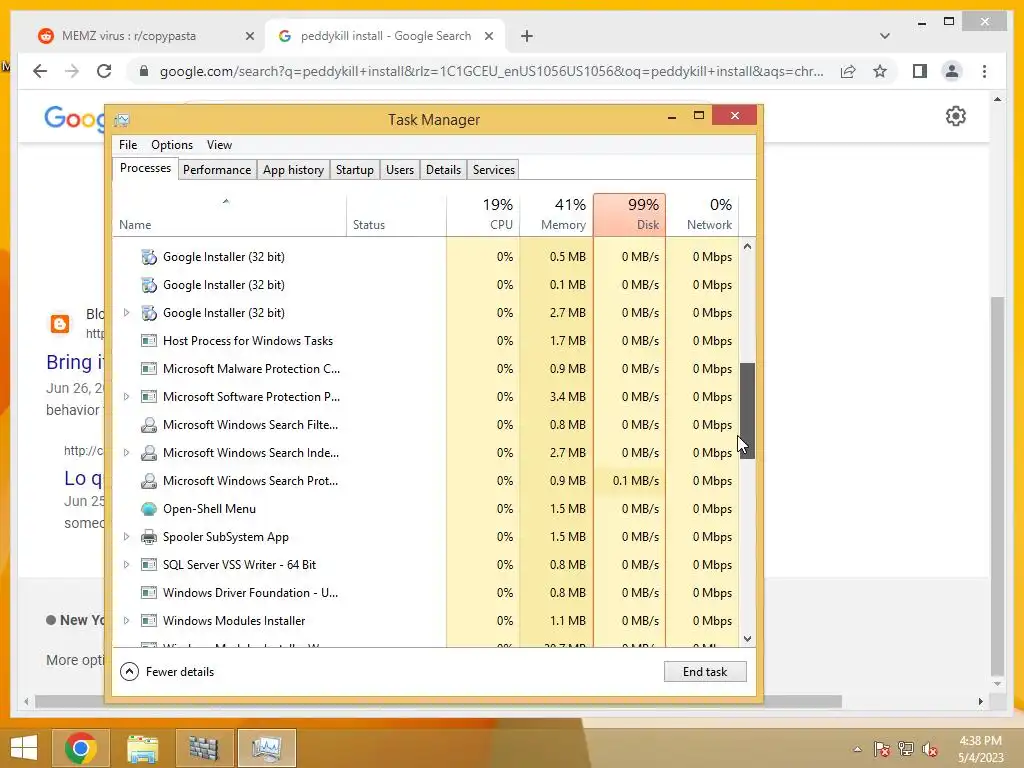This screenshot has height=768, width=1024.
Task: Sort processes by the Network column
Action: [x=703, y=215]
